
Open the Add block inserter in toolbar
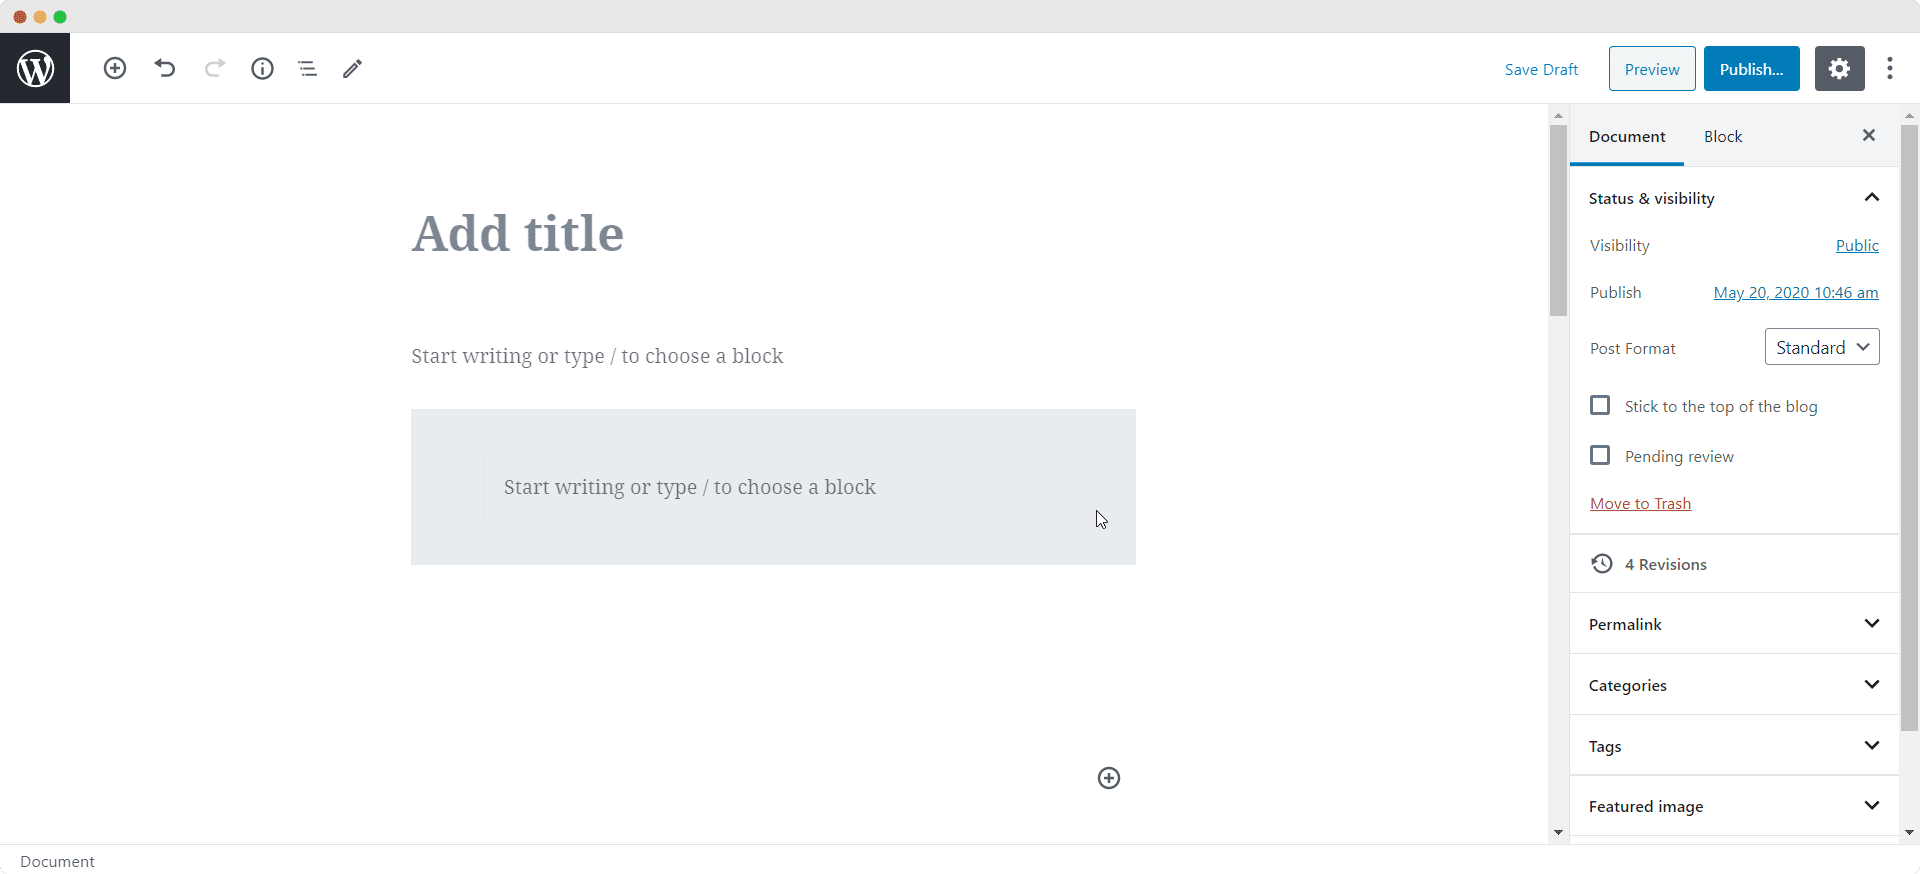click(x=115, y=68)
